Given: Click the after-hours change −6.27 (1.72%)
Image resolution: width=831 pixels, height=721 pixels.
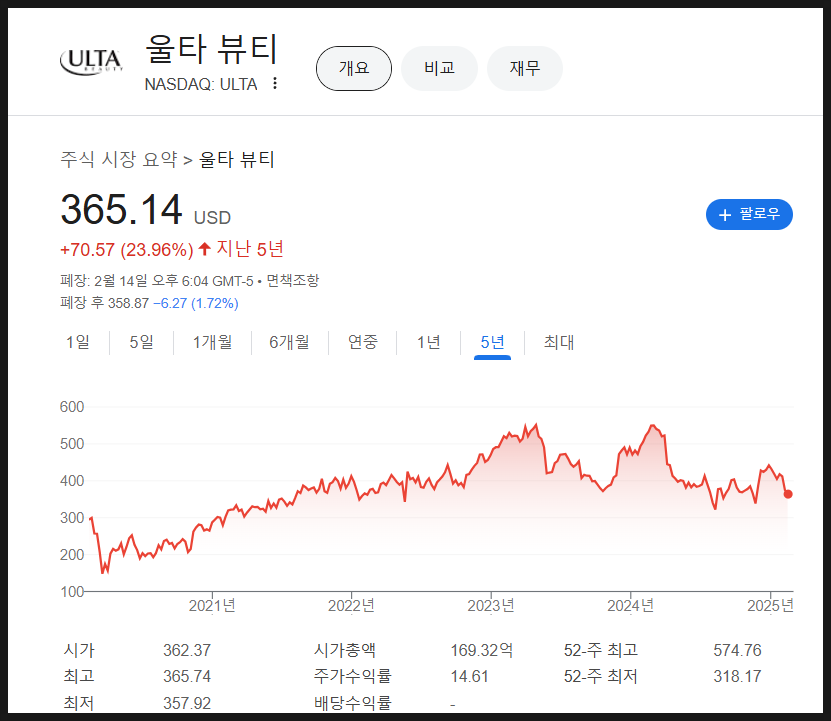Looking at the screenshot, I should pos(196,303).
